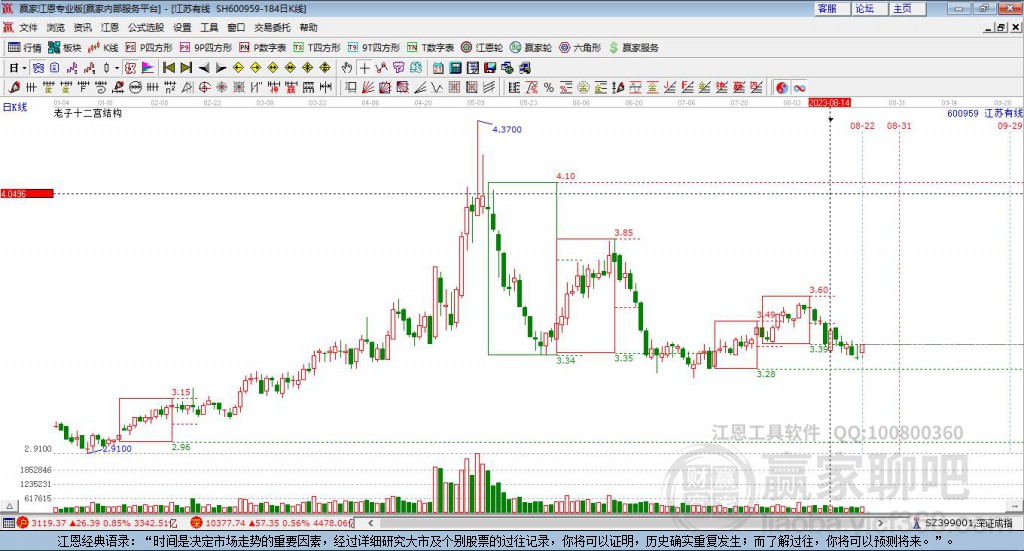
Task: Open the 9P四方形 tool
Action: click(x=206, y=48)
